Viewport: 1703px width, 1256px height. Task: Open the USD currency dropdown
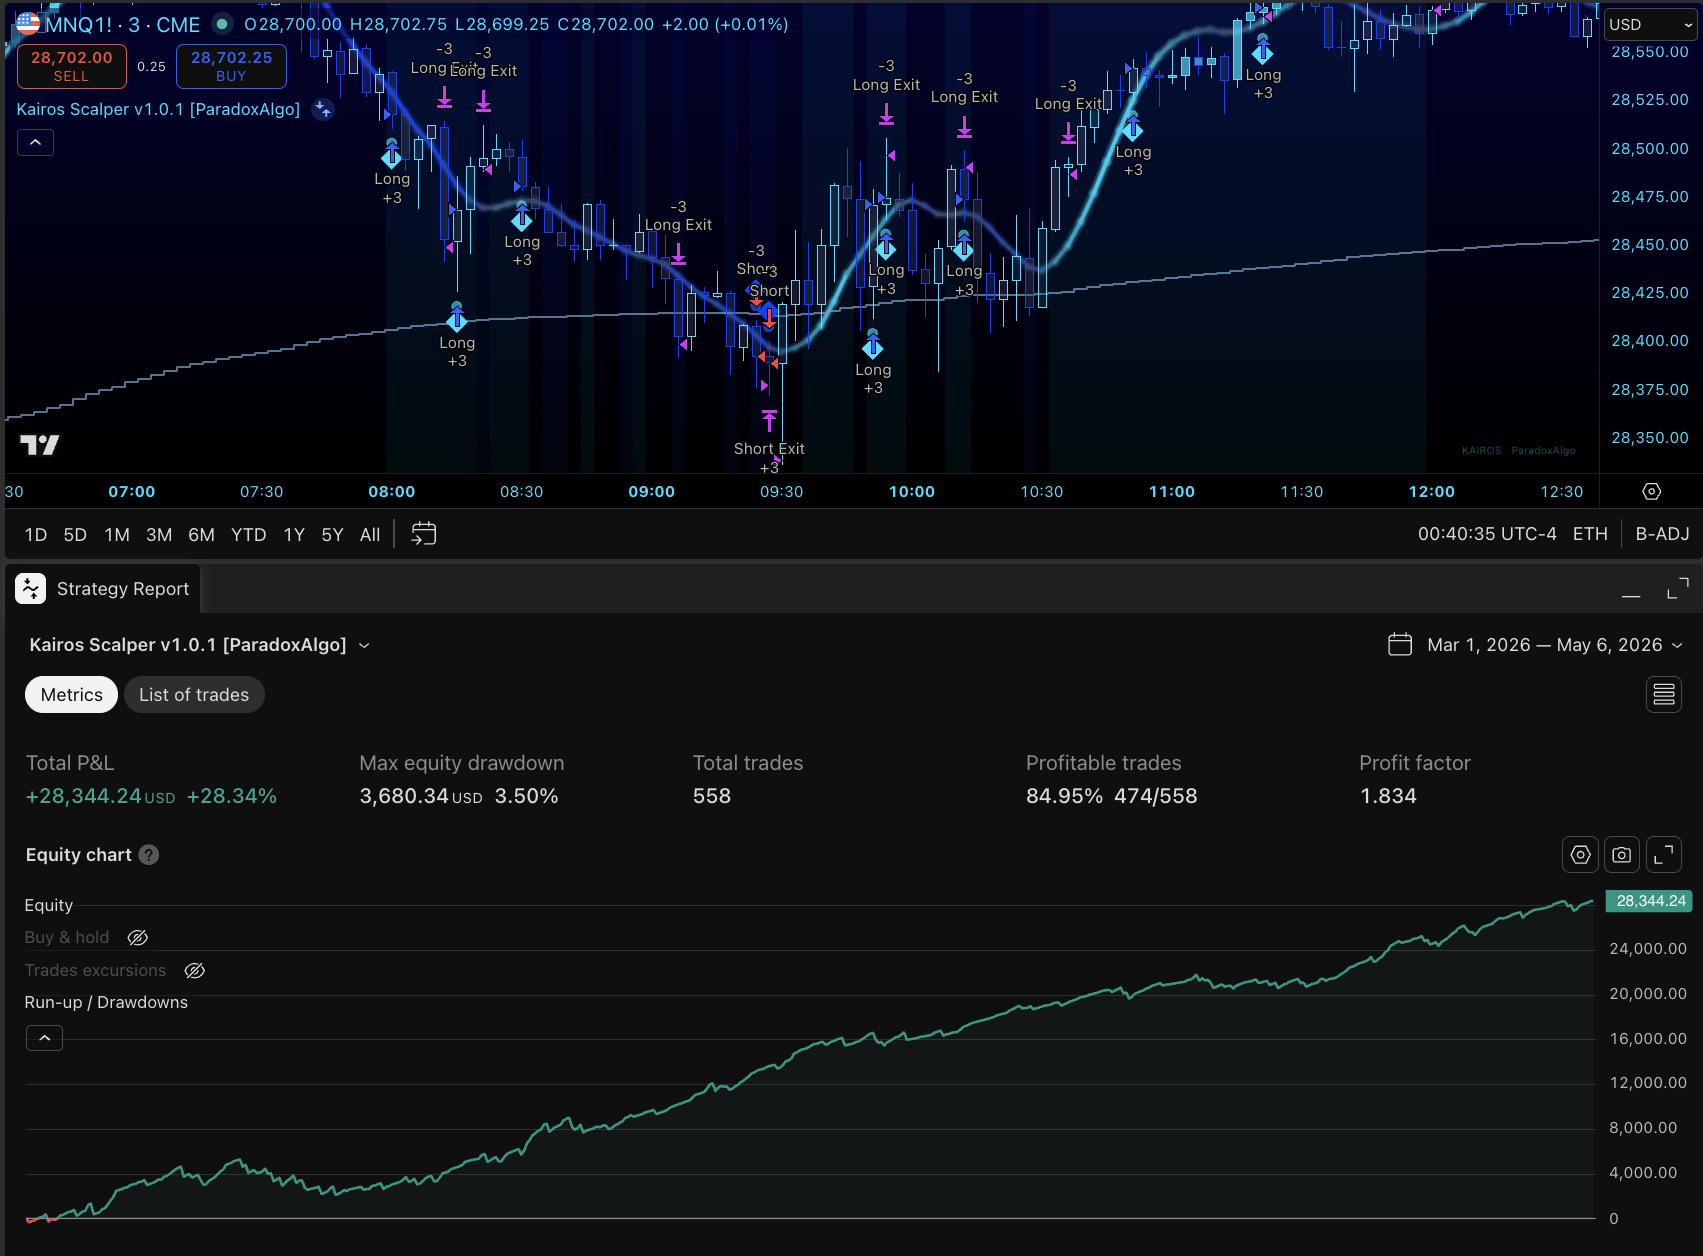click(1650, 24)
